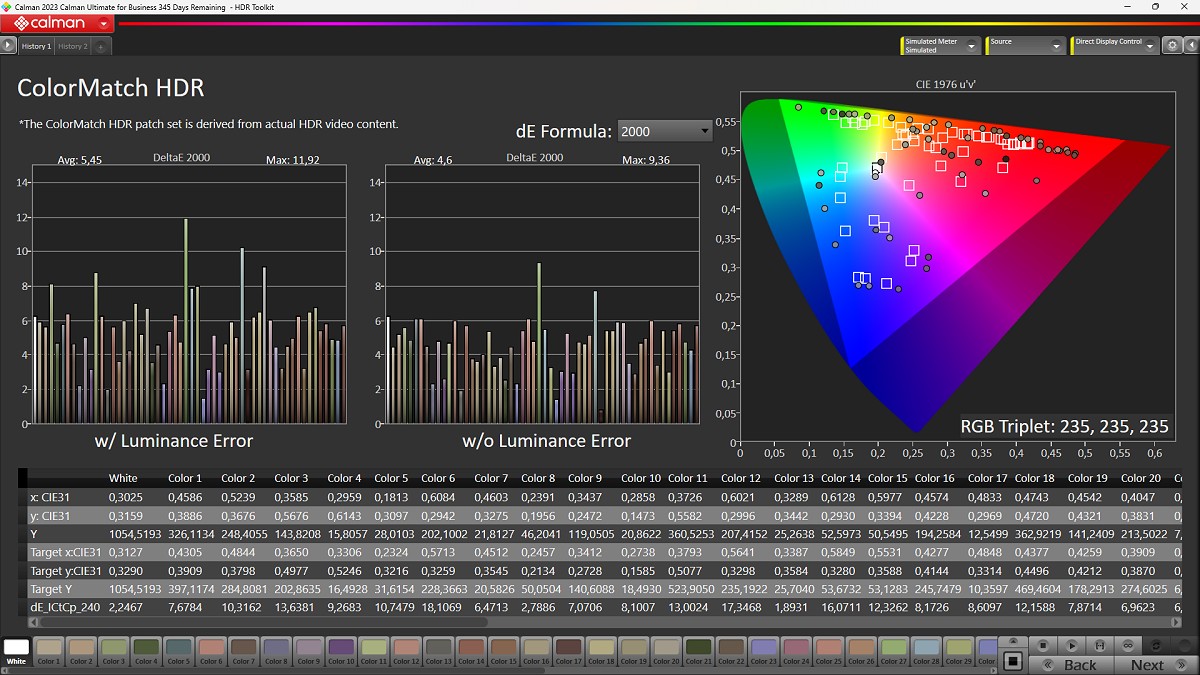Click the 'RGB Triplet: 235, 235, 235' readout
This screenshot has height=675, width=1200.
1064,427
